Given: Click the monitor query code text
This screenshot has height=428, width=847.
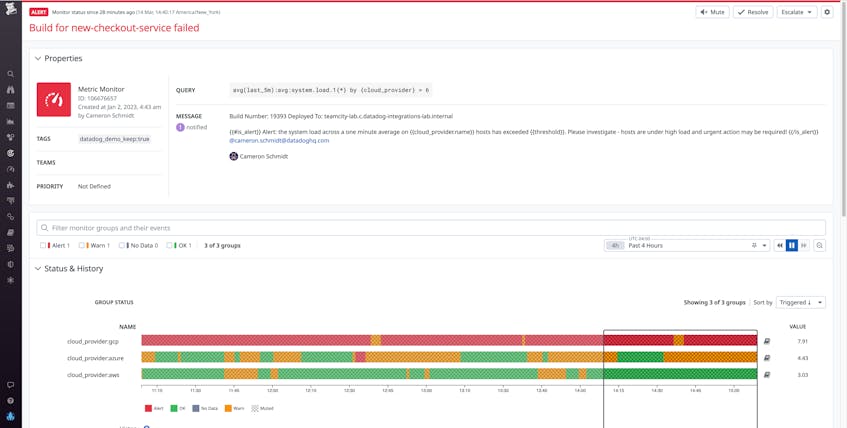Looking at the screenshot, I should pos(331,90).
